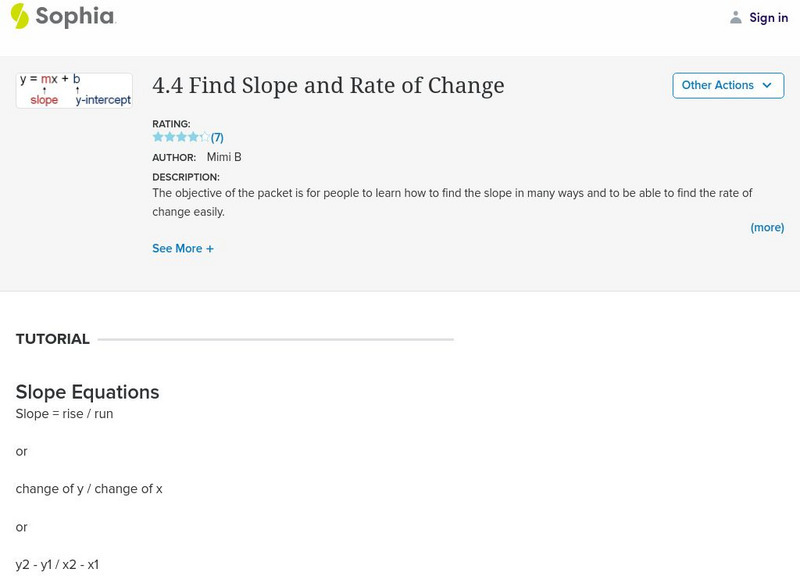Expand description with the (more) link

[x=767, y=228]
